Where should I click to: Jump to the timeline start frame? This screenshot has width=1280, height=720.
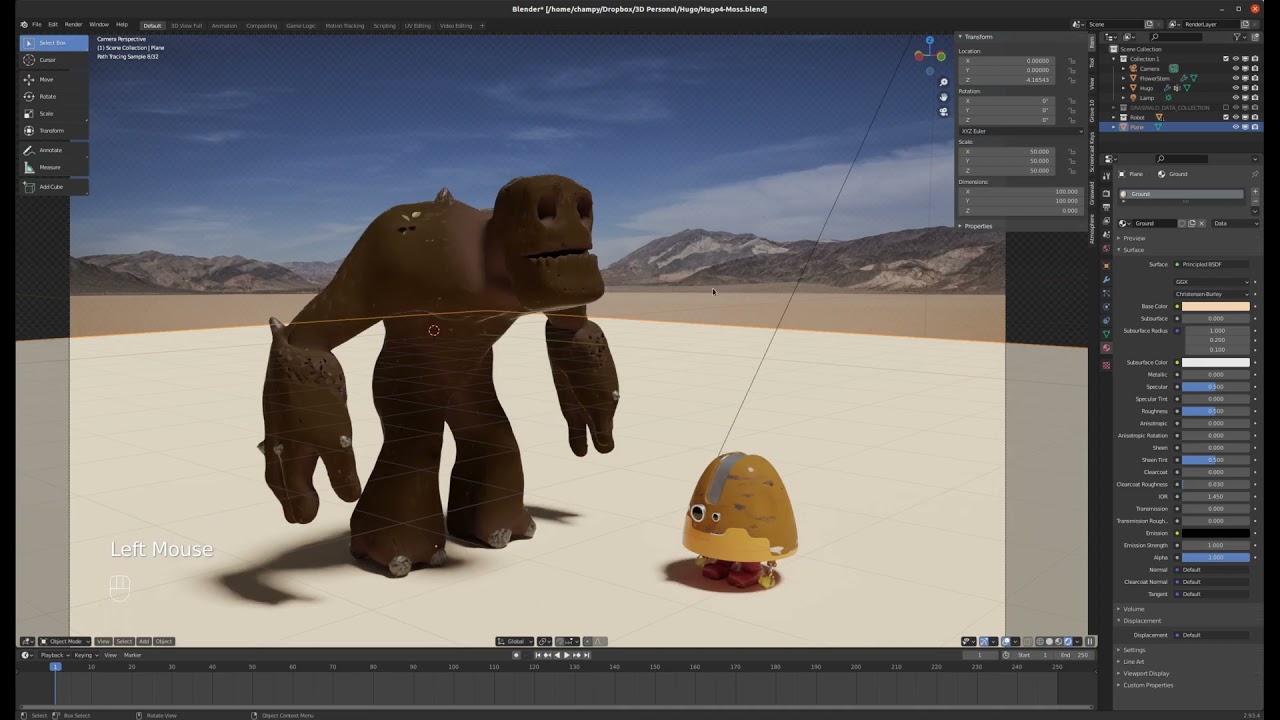pyautogui.click(x=538, y=655)
